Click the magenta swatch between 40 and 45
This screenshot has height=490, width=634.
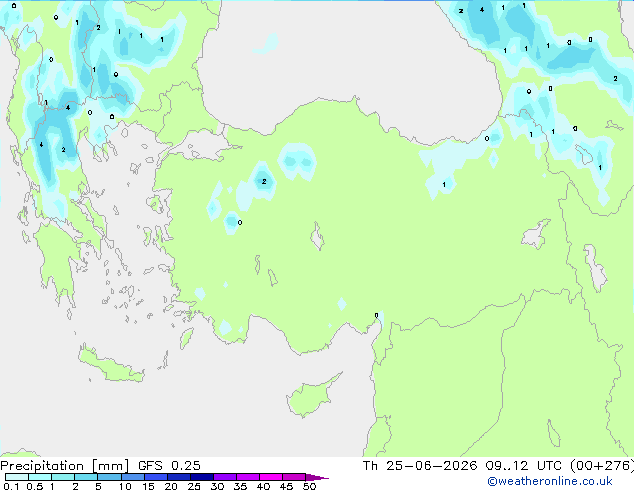[271, 477]
